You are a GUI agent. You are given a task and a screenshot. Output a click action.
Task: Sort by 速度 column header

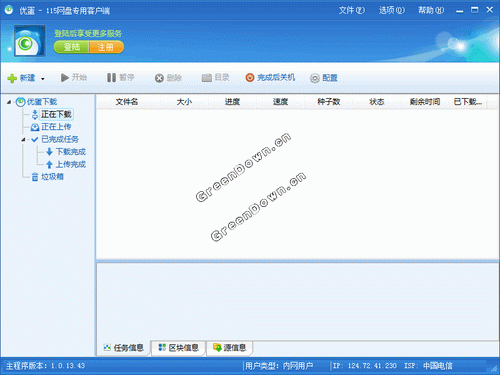(x=280, y=102)
